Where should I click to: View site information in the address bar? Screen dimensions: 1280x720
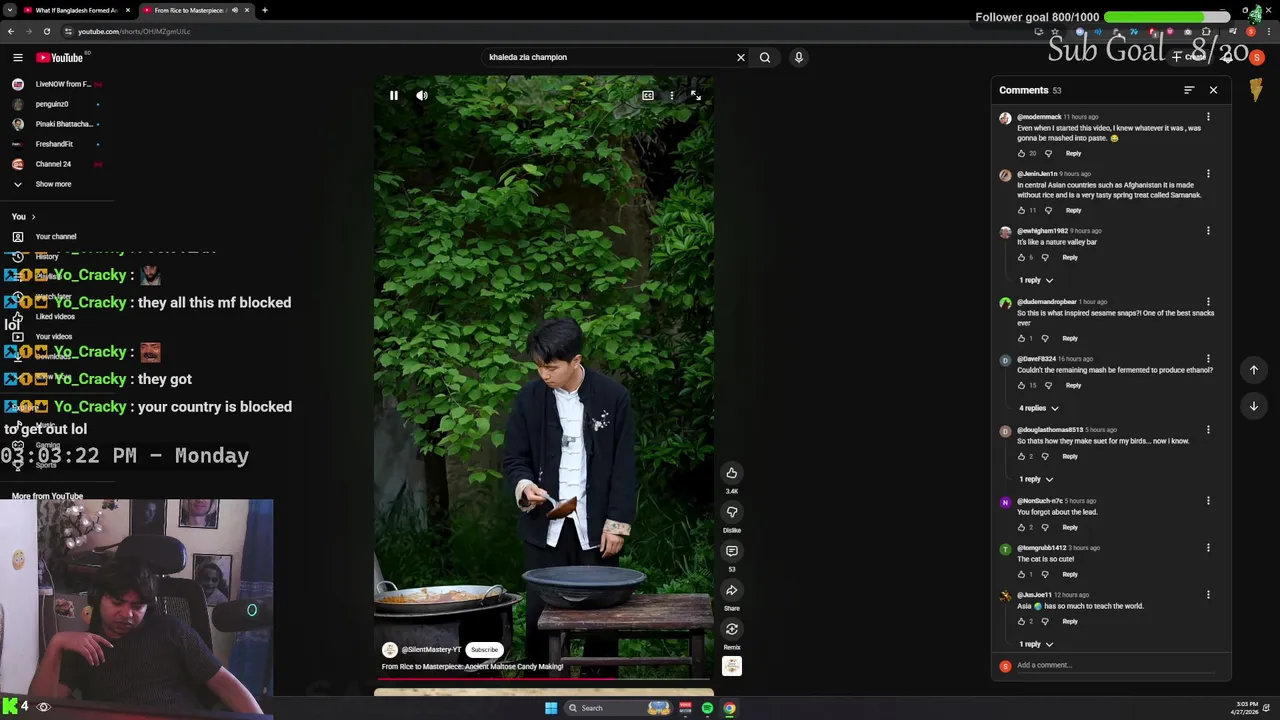(68, 31)
